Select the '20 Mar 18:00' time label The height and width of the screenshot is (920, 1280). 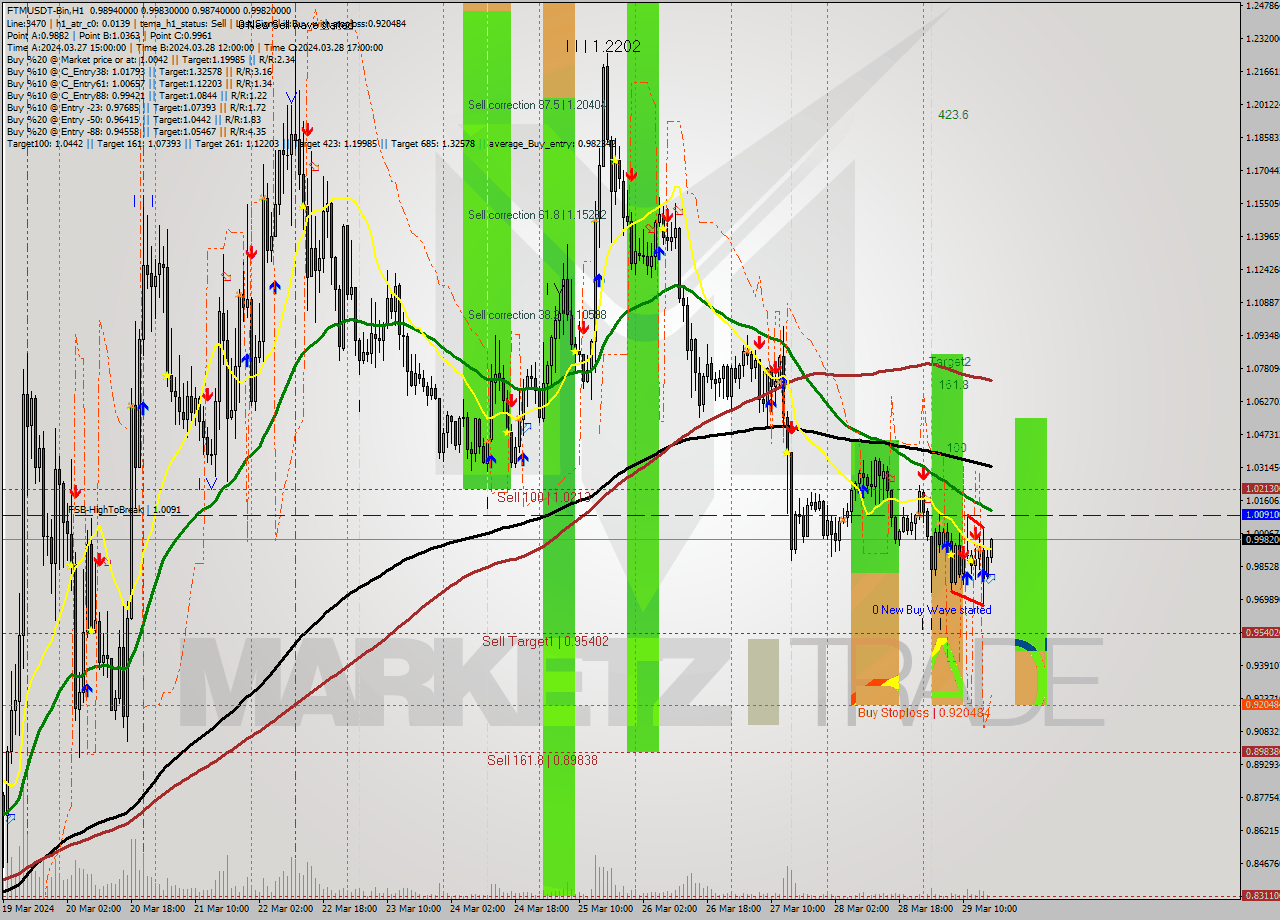[156, 909]
